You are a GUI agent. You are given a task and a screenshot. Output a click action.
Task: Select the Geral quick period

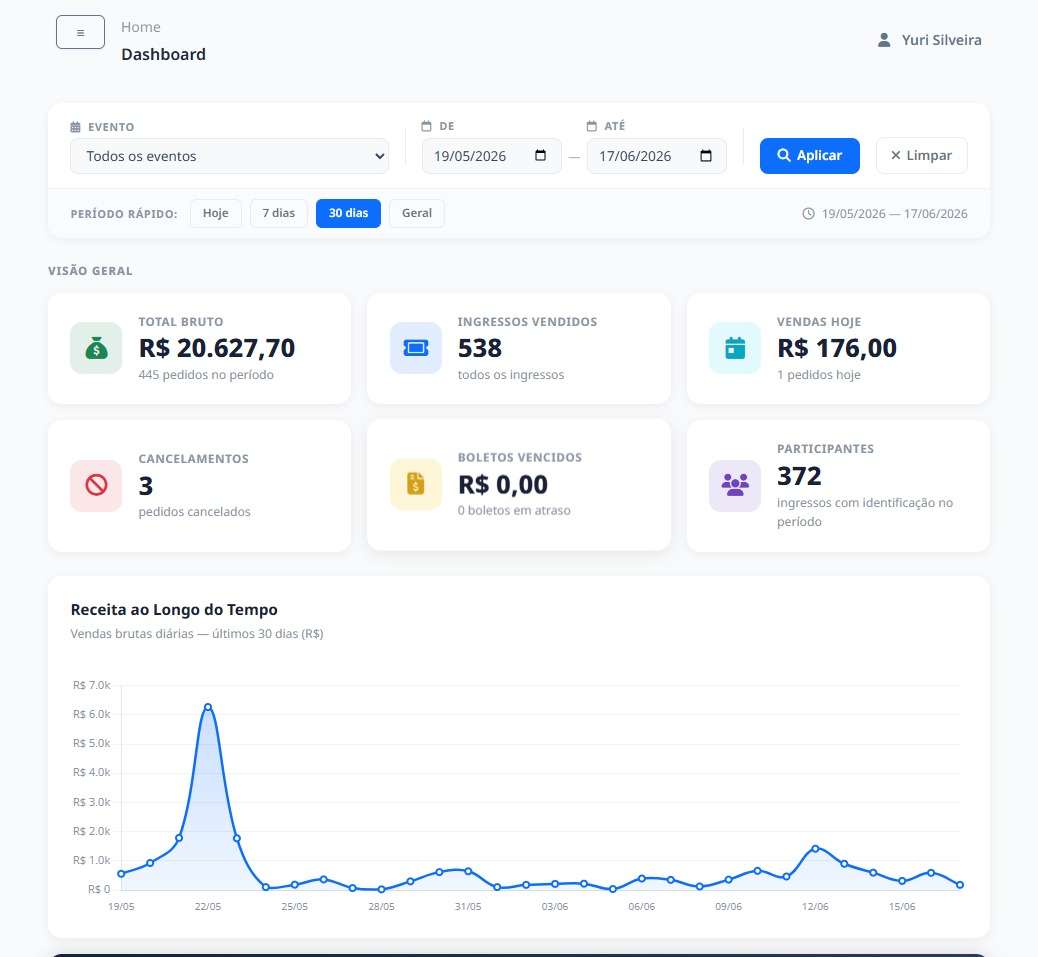pyautogui.click(x=417, y=213)
